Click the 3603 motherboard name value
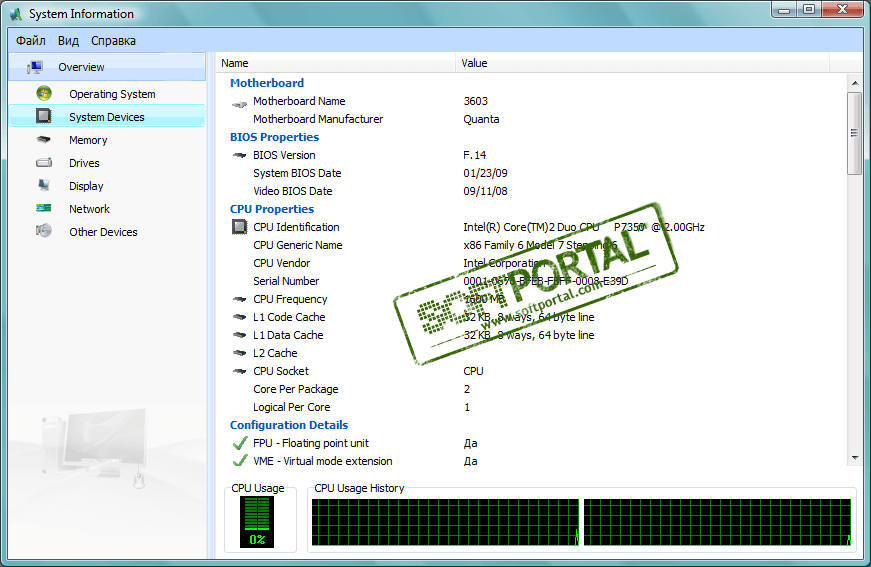The height and width of the screenshot is (567, 871). (475, 101)
